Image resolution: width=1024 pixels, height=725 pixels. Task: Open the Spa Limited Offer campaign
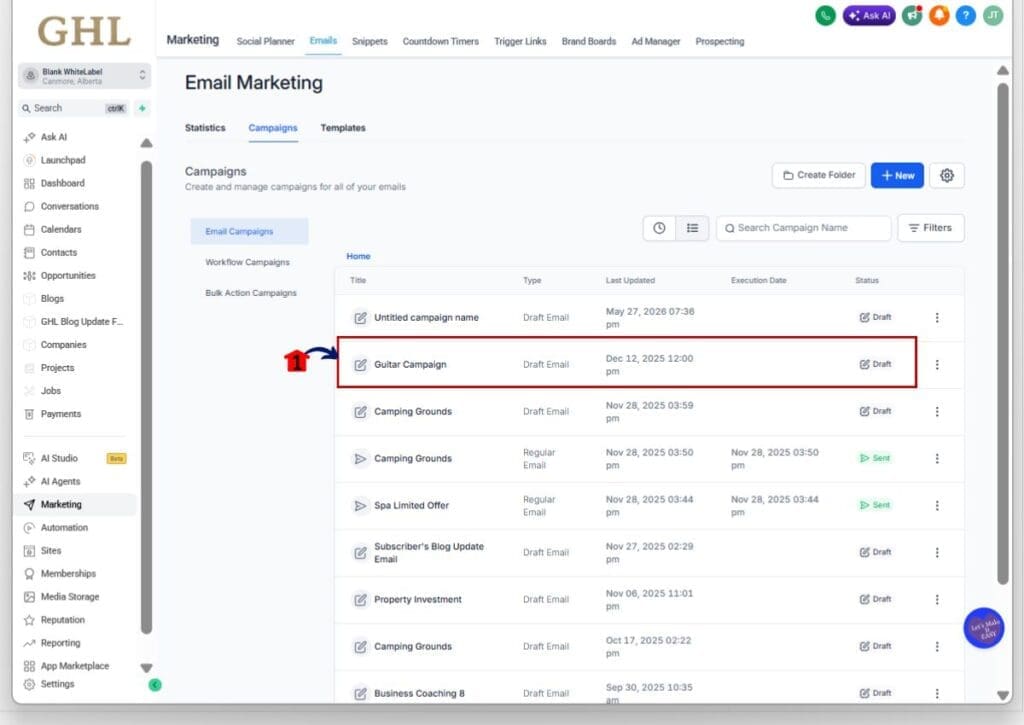tap(649, 506)
